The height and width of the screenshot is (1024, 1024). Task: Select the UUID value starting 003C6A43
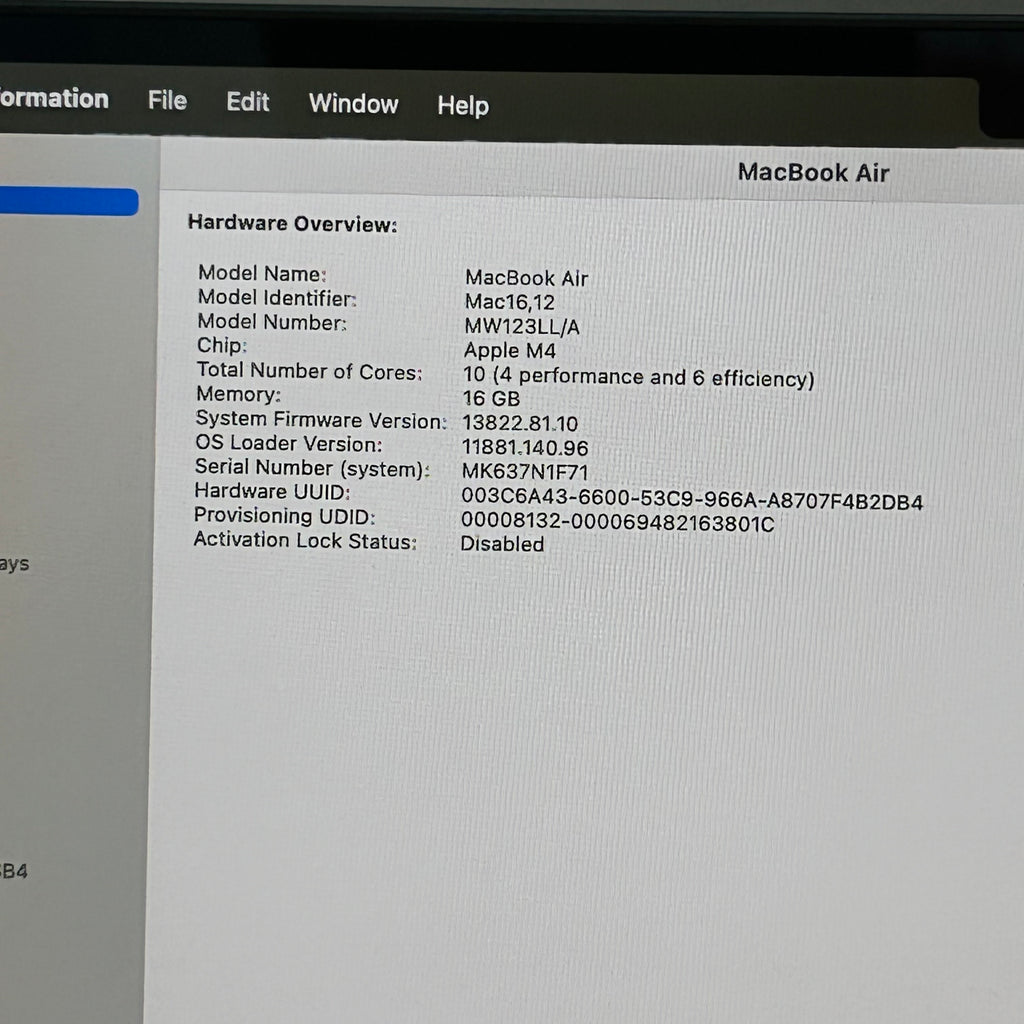click(x=692, y=500)
